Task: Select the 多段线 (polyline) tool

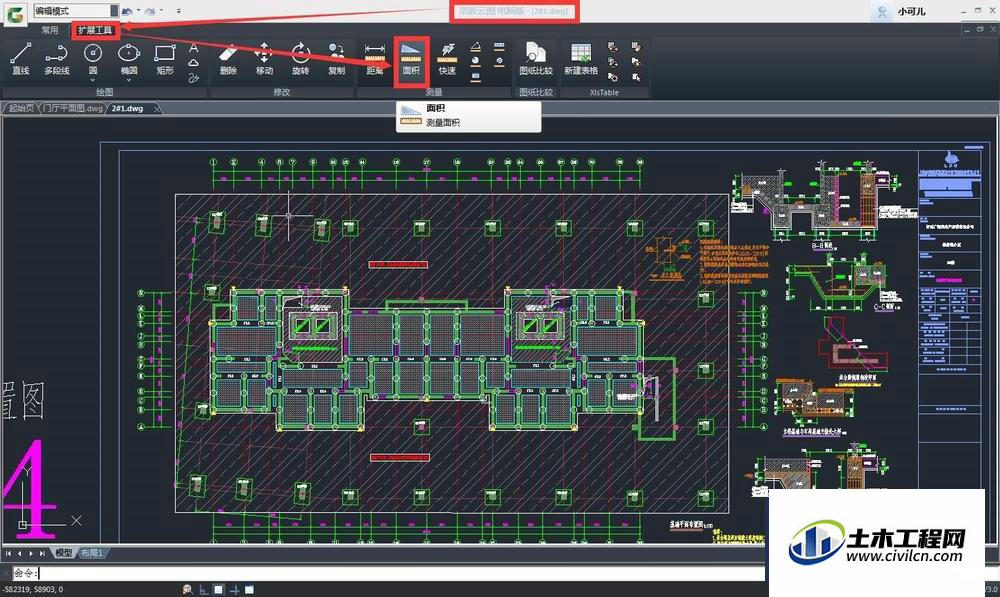Action: (x=57, y=59)
